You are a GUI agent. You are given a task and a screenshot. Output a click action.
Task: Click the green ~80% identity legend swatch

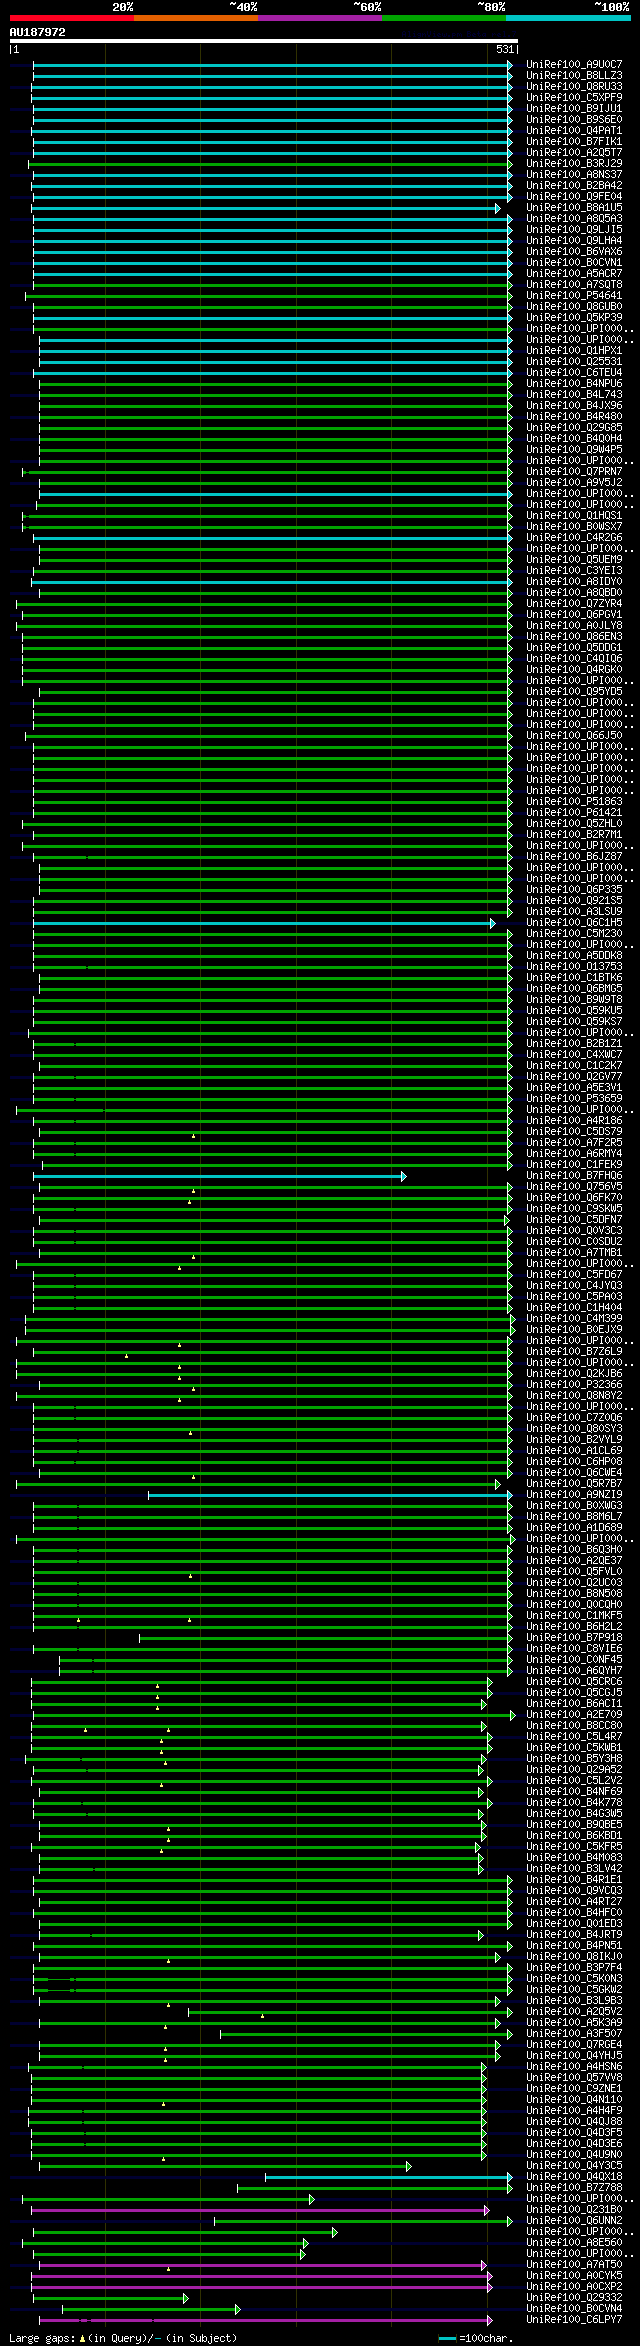[444, 17]
